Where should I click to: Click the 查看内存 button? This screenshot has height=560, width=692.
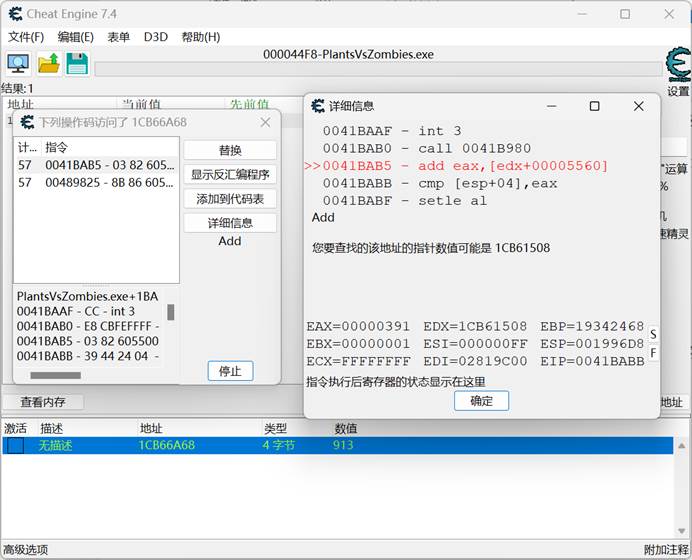[x=43, y=402]
